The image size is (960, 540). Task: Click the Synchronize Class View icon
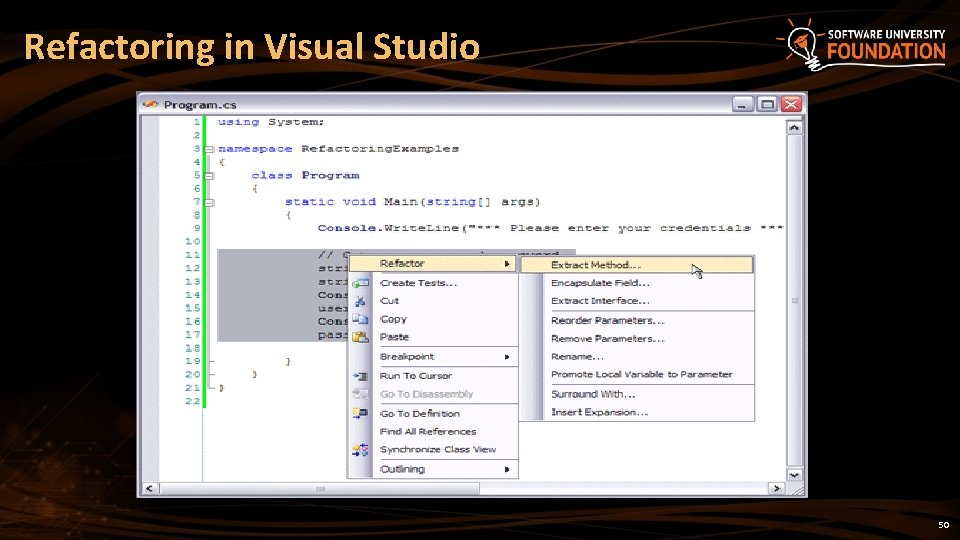360,450
